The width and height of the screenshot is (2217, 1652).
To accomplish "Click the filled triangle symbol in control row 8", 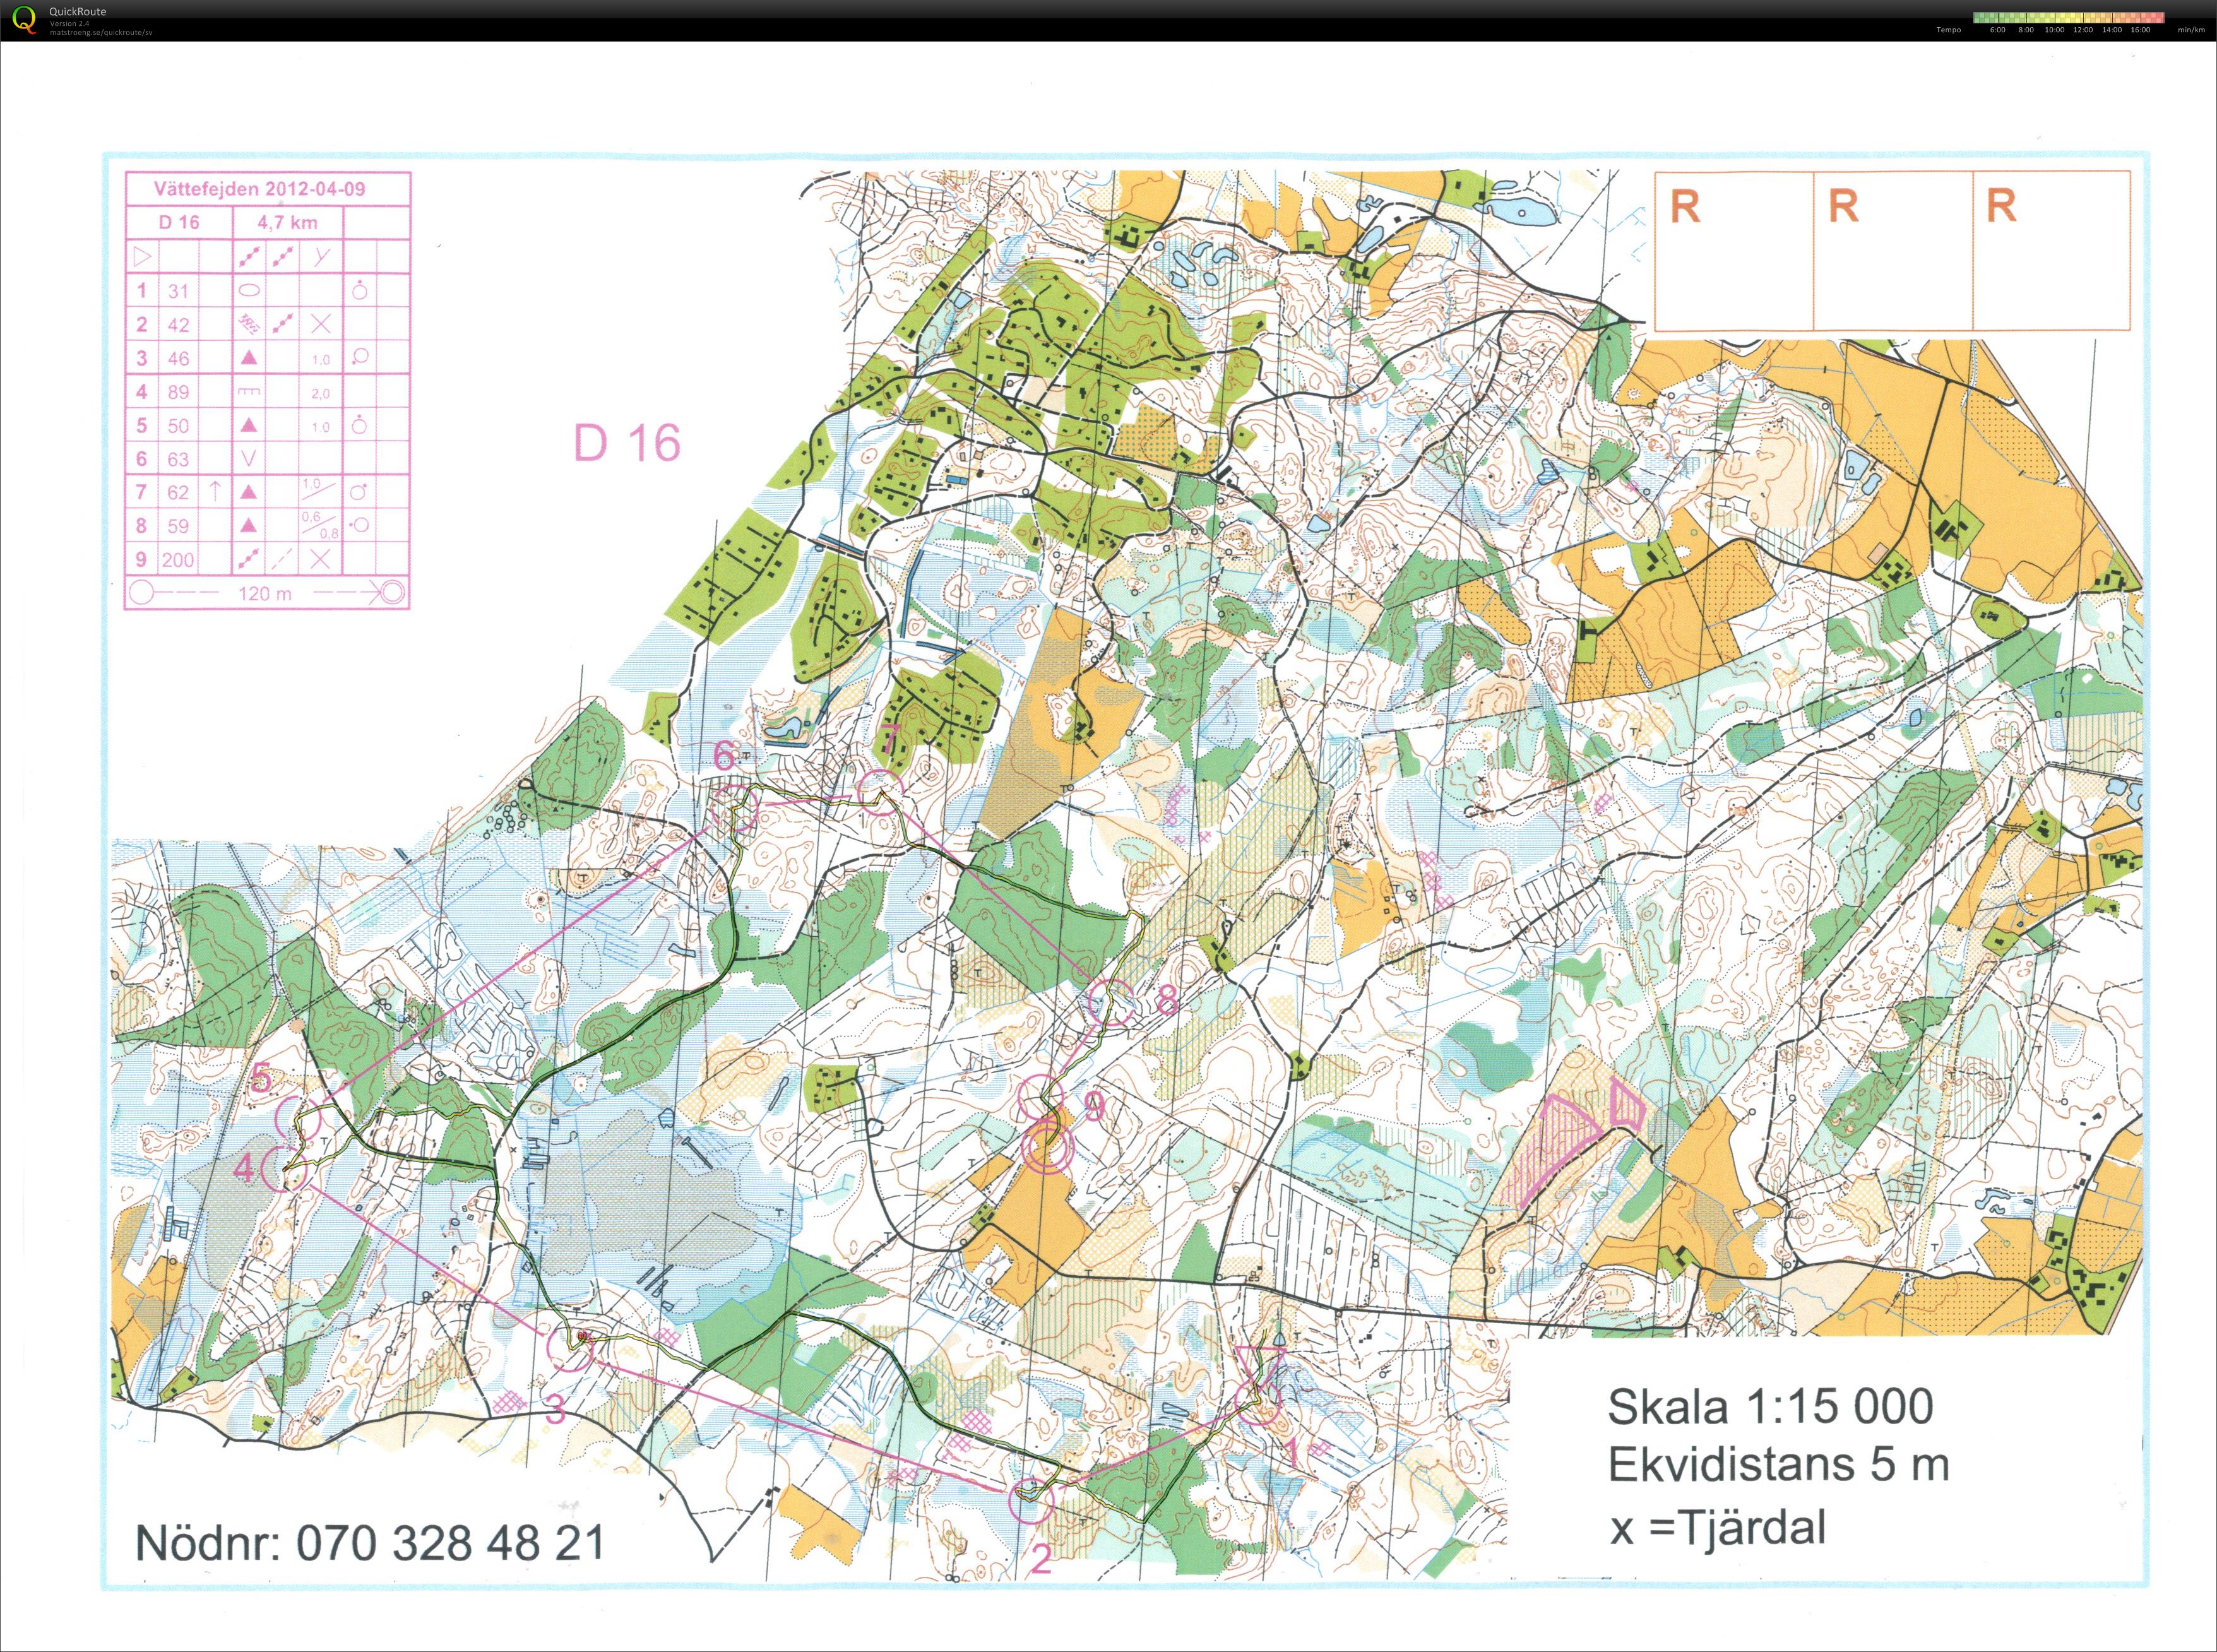I will click(249, 526).
